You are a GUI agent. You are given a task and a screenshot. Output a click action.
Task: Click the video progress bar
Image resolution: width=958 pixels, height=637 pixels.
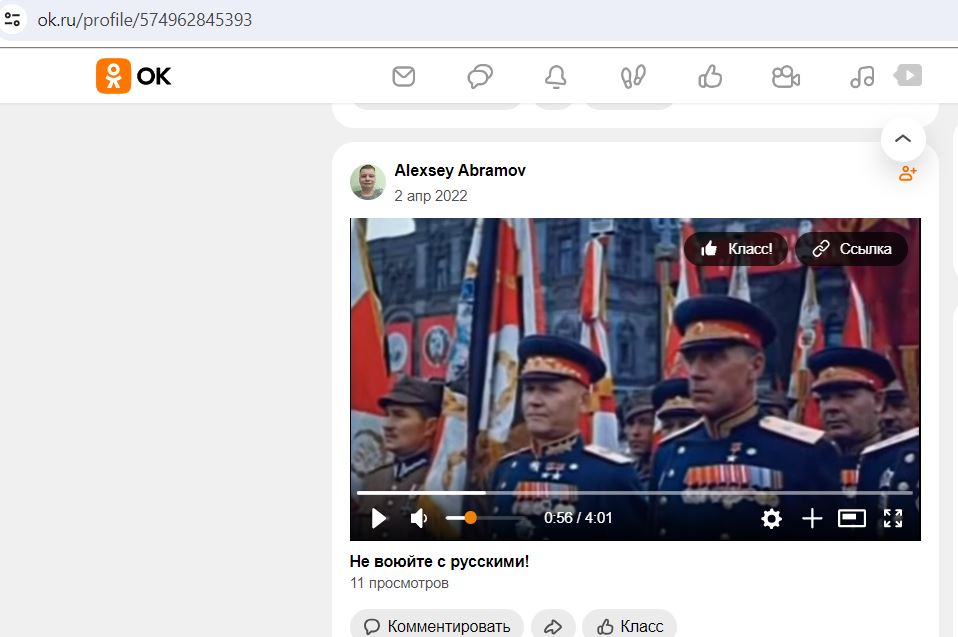coord(635,492)
